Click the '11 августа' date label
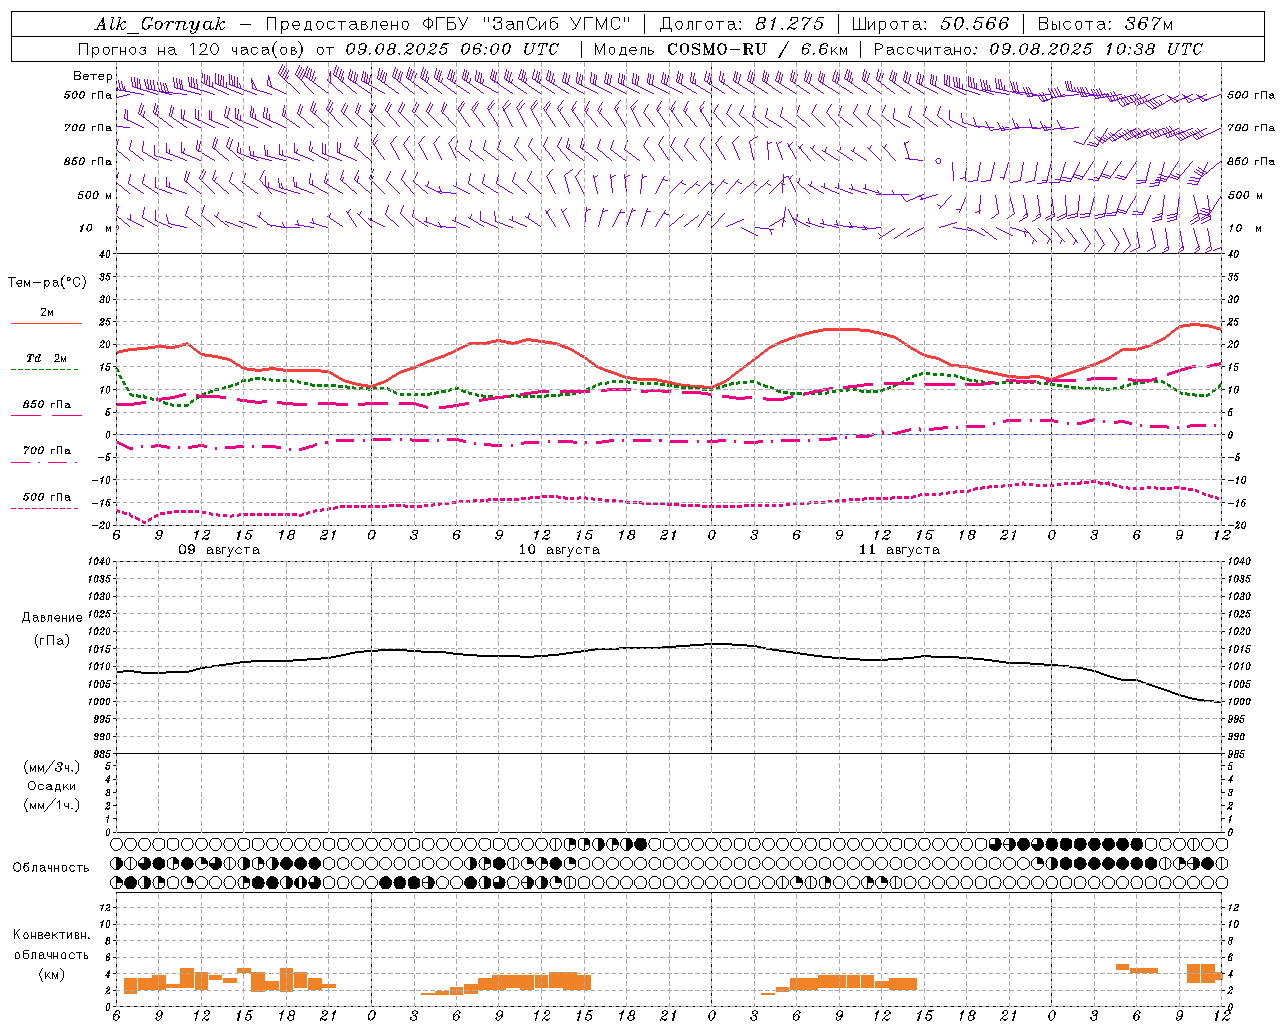The image size is (1280, 1024). (899, 550)
